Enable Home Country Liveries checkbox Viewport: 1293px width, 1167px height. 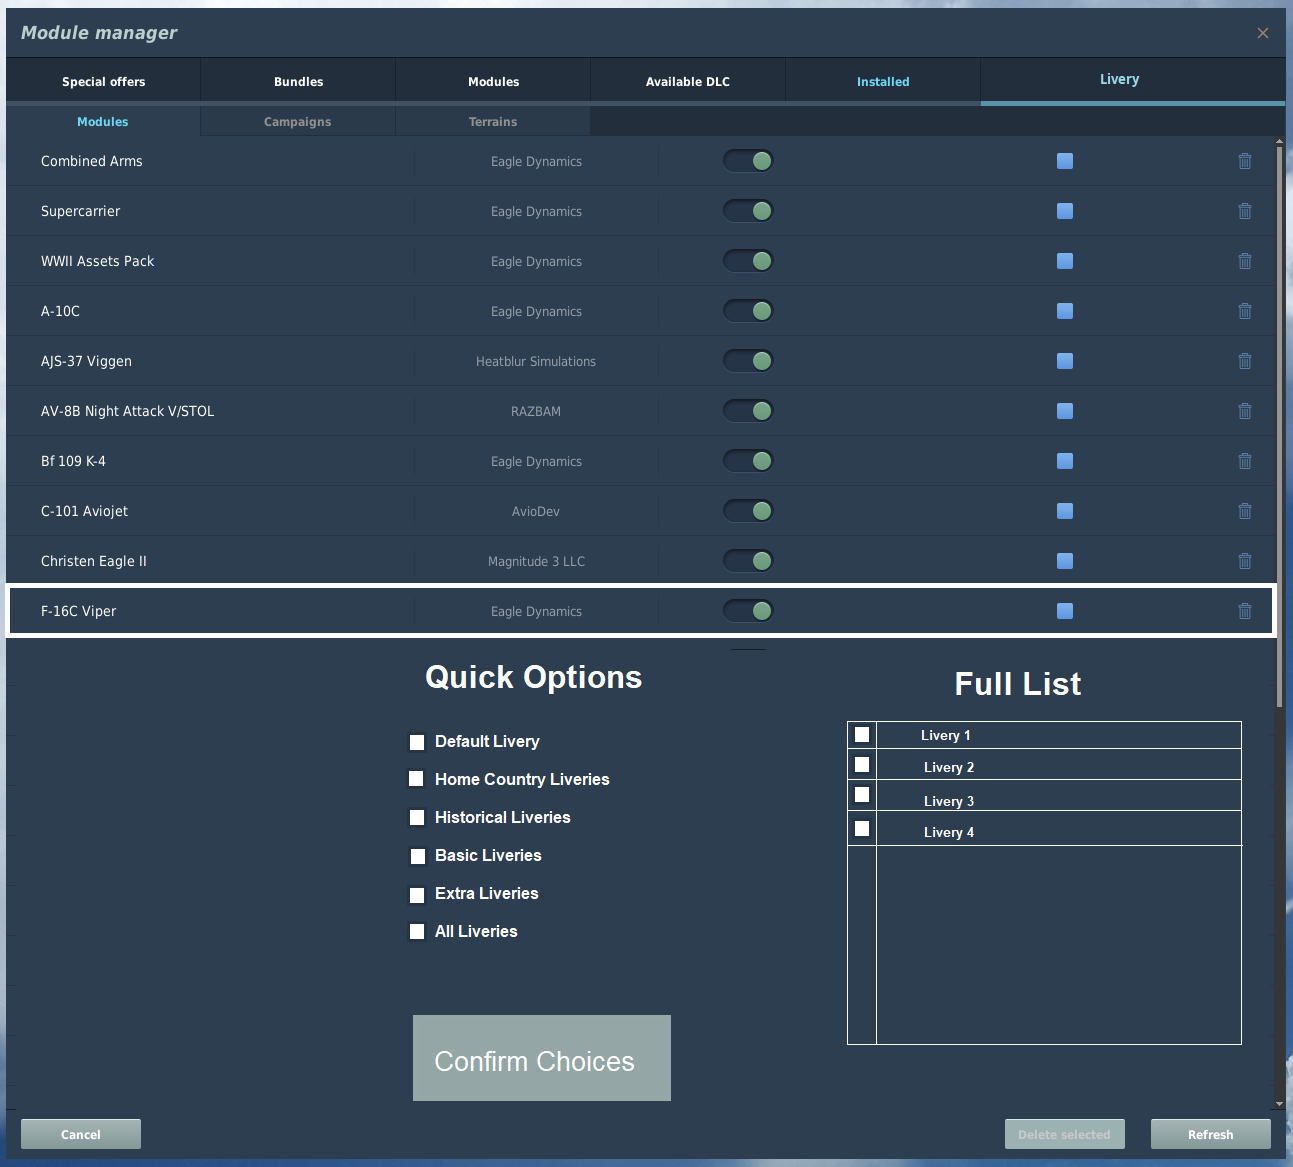(416, 778)
